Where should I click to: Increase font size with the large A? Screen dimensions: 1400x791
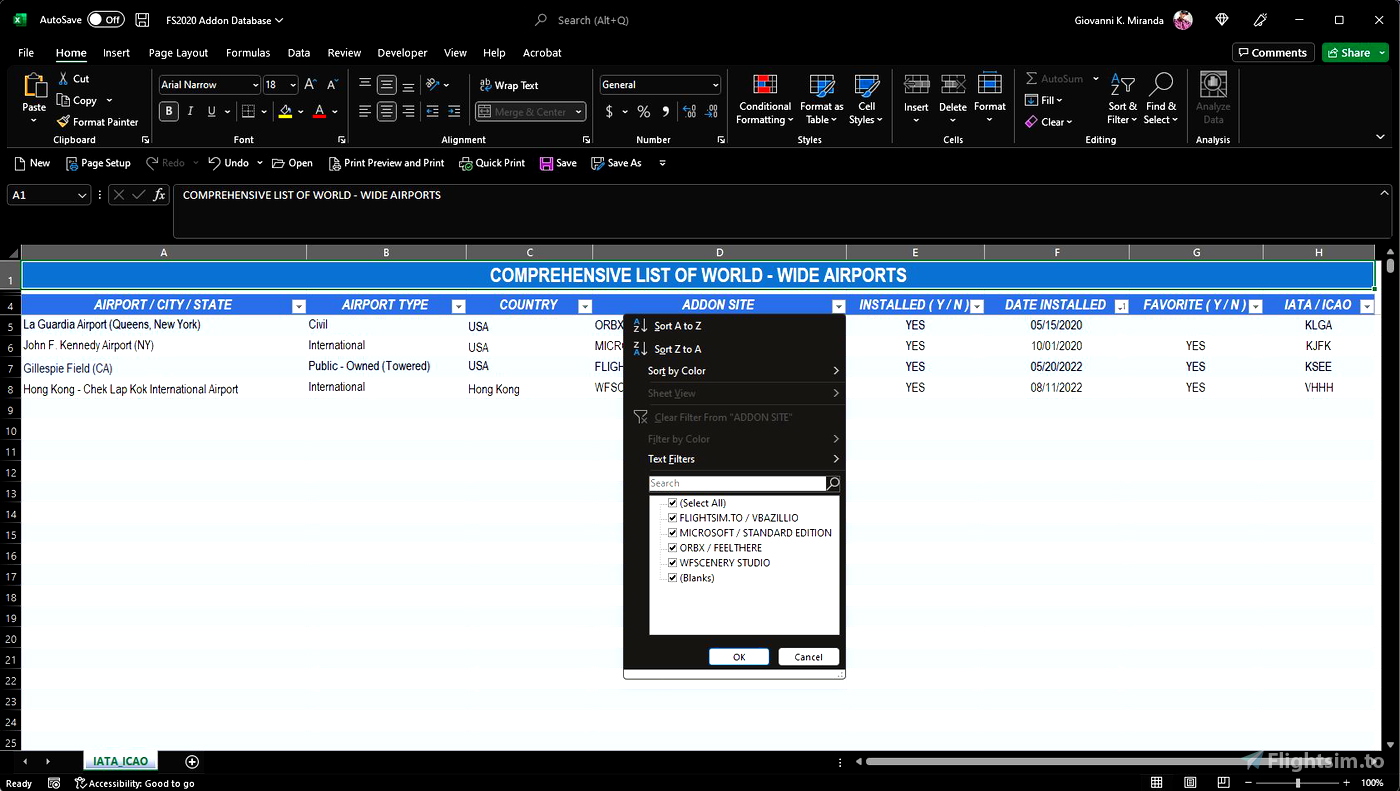point(310,85)
